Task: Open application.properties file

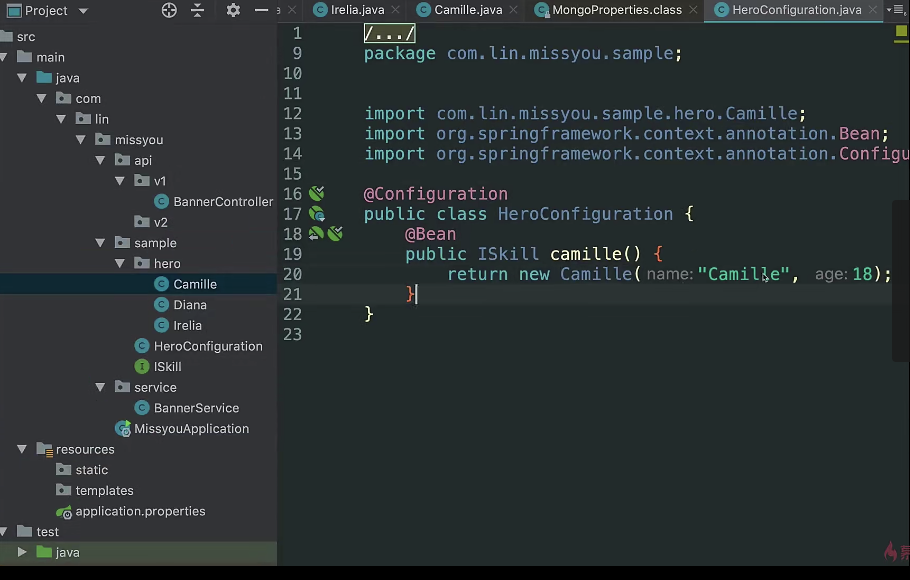Action: (x=140, y=511)
